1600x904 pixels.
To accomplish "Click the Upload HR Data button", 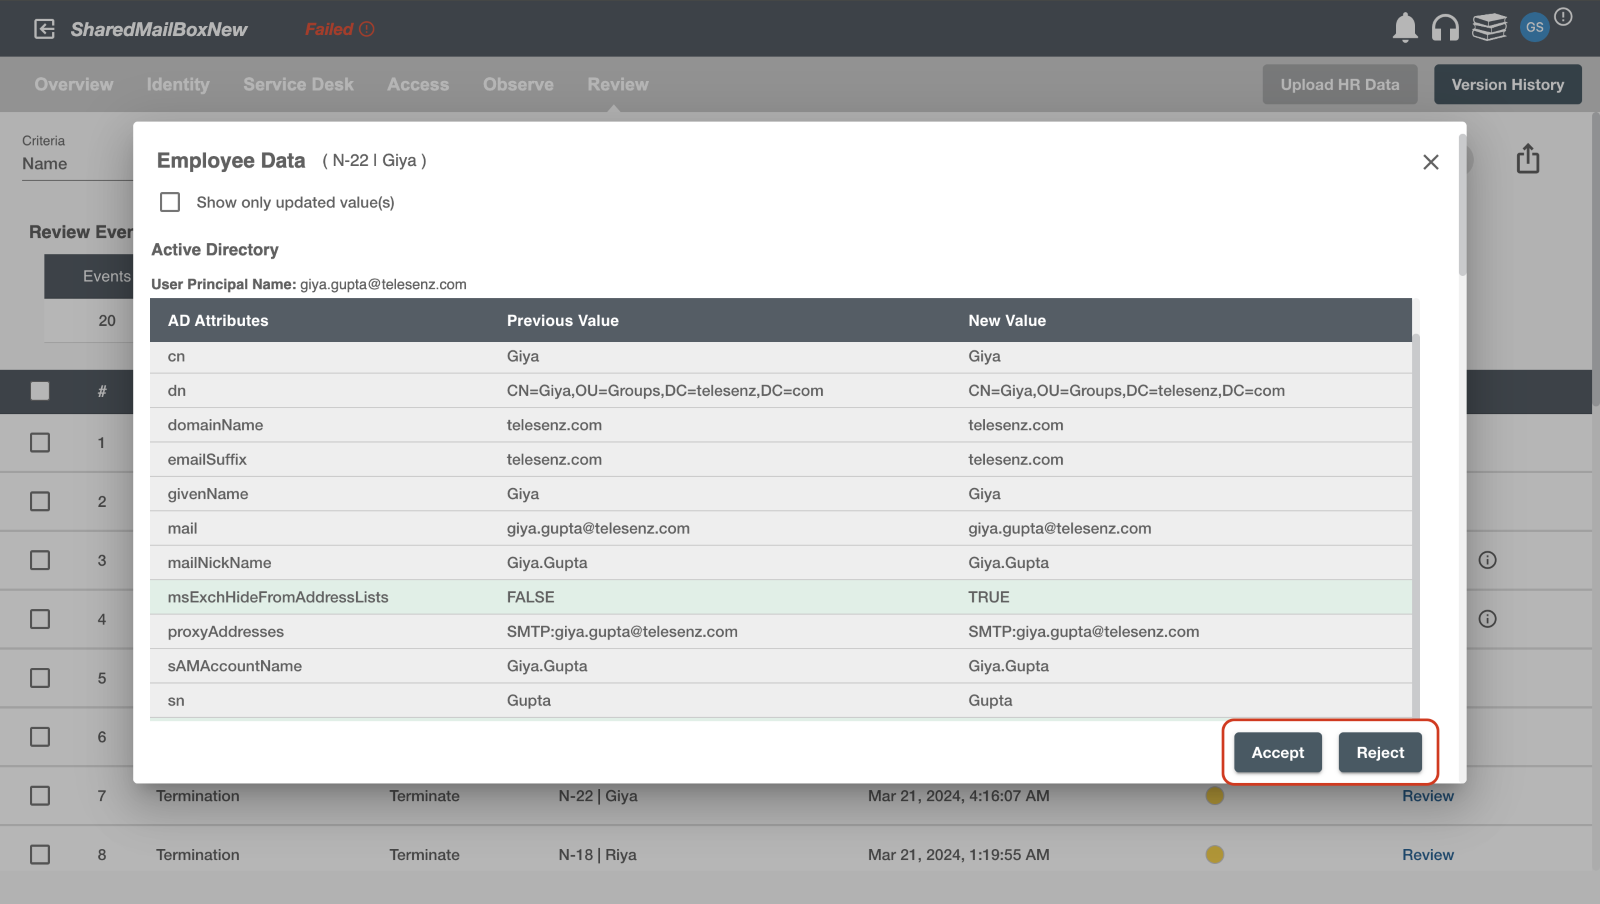I will click(x=1340, y=85).
